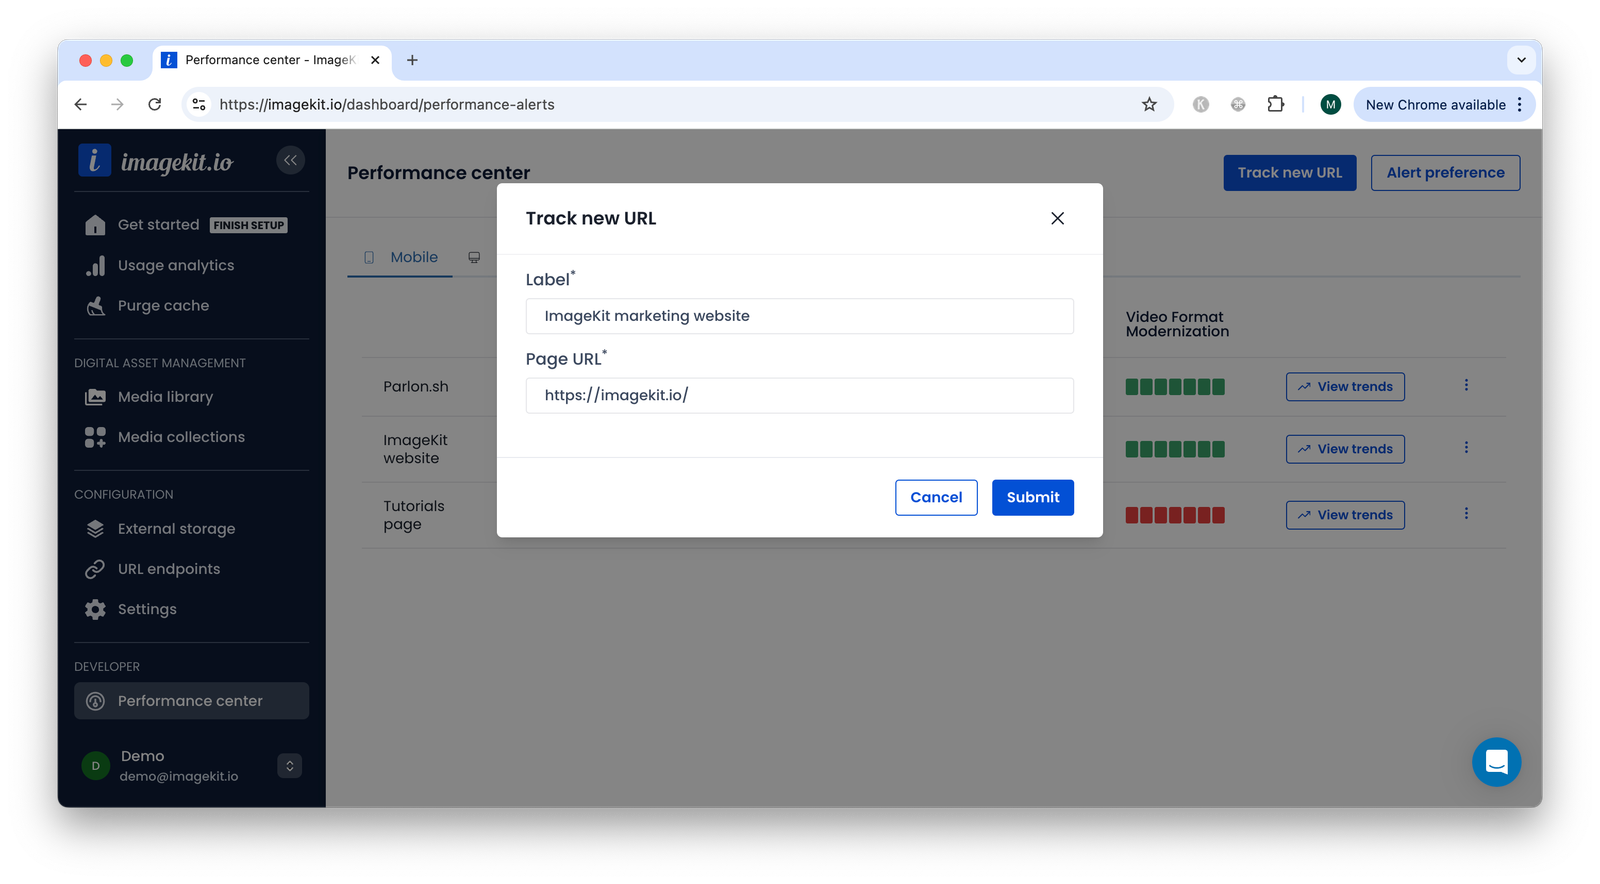Bookmark this page with the star icon

click(x=1149, y=104)
